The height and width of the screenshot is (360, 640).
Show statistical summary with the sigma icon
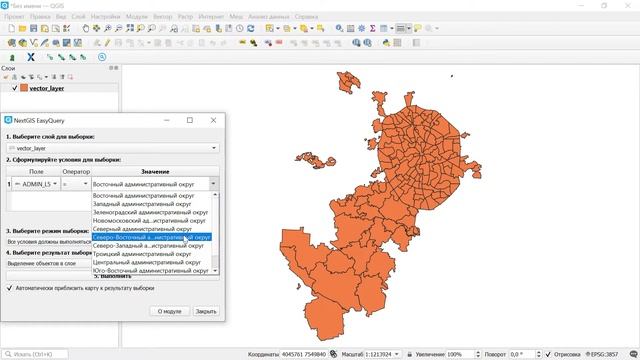pos(372,28)
